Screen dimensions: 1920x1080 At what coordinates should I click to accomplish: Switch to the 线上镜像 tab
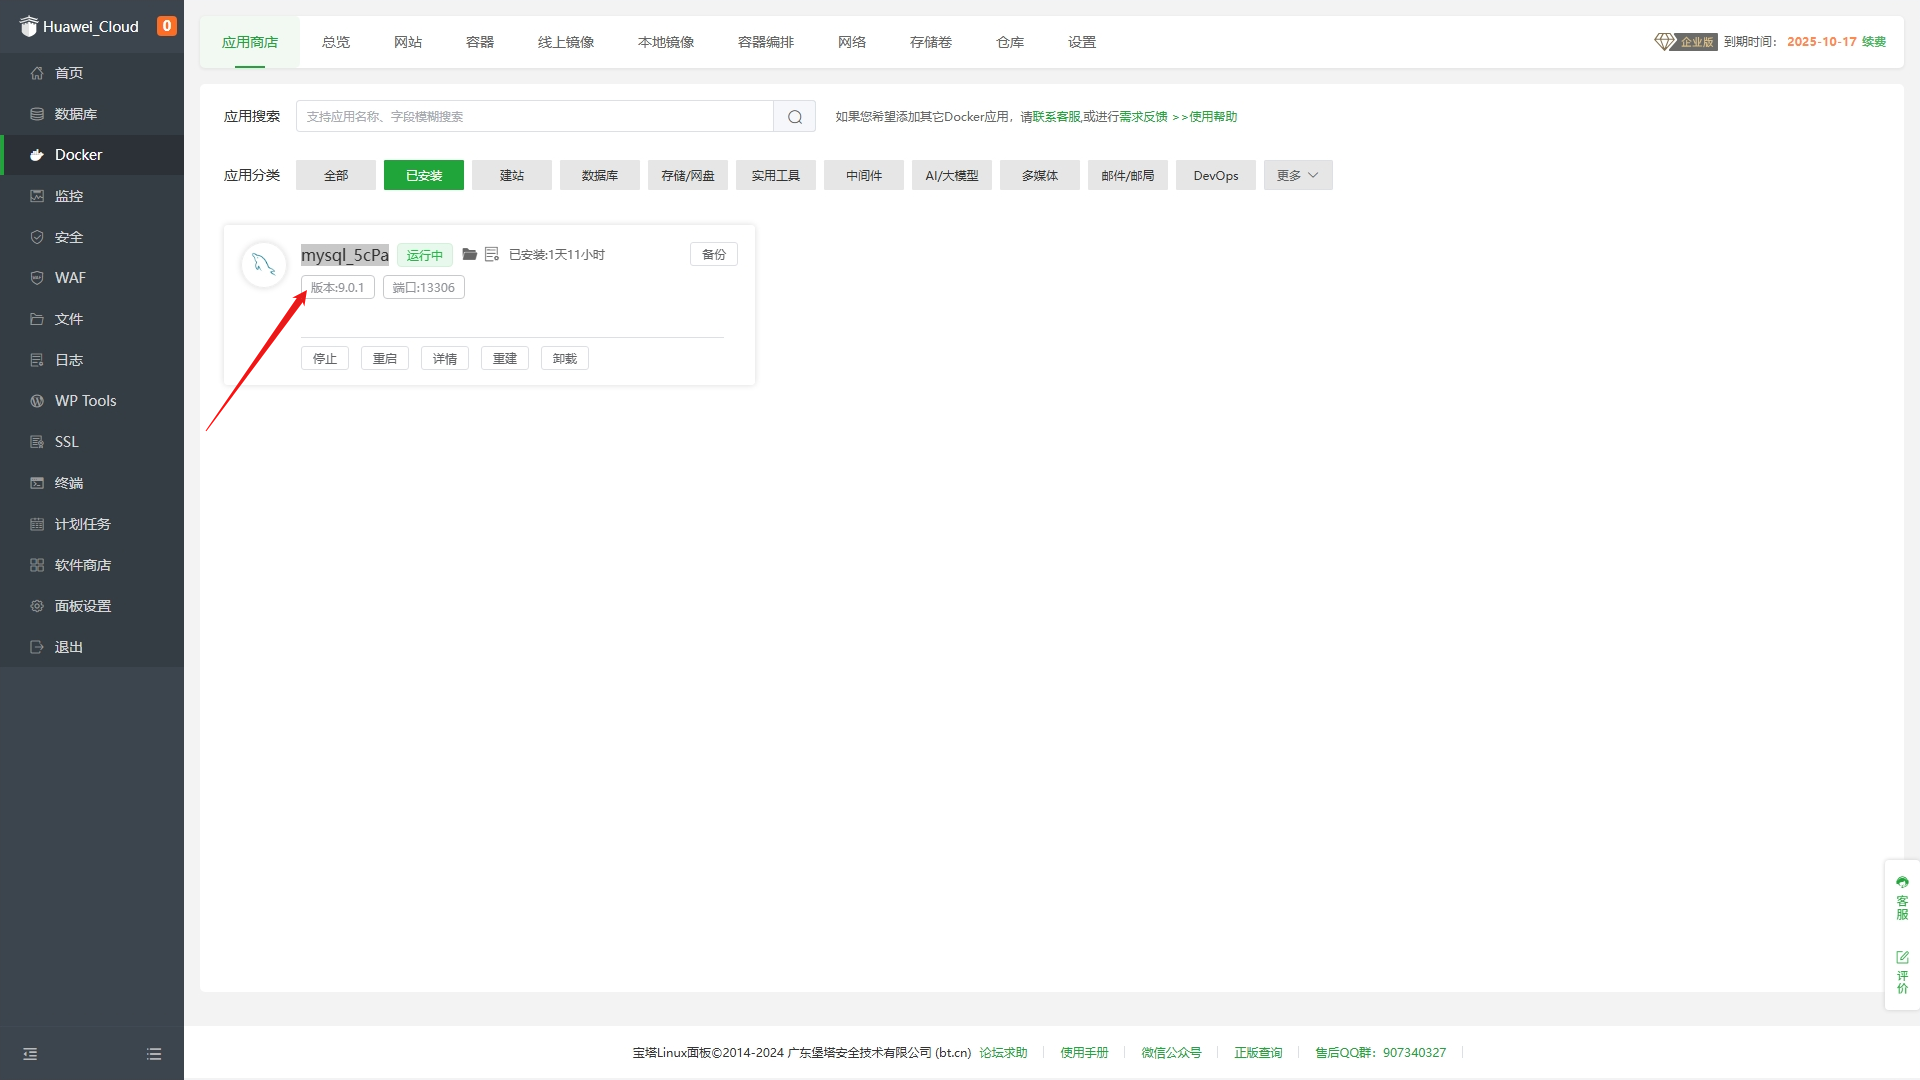(566, 42)
